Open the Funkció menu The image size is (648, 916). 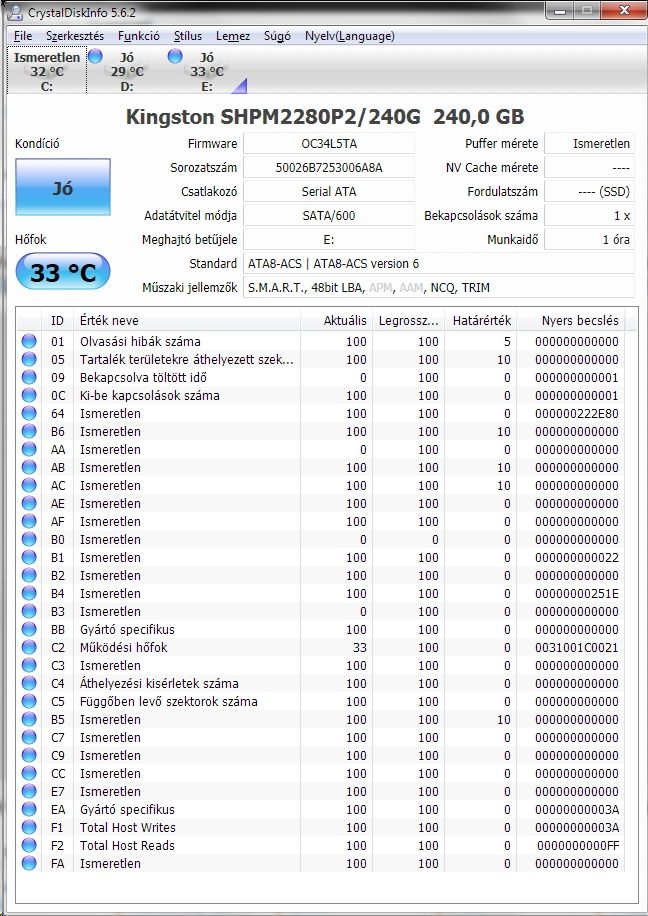point(138,36)
